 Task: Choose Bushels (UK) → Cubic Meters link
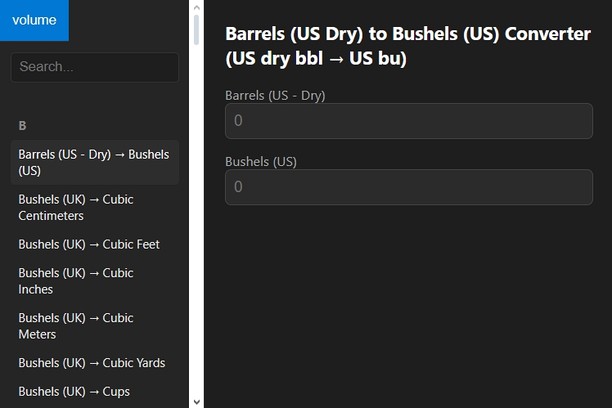pyautogui.click(x=76, y=326)
